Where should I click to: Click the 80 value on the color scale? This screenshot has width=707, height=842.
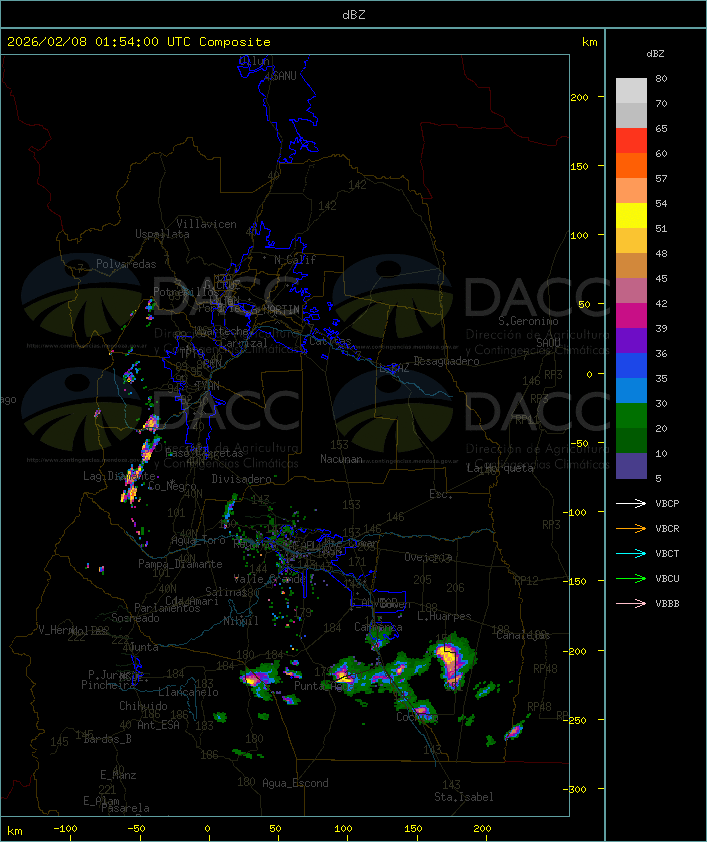pos(661,78)
